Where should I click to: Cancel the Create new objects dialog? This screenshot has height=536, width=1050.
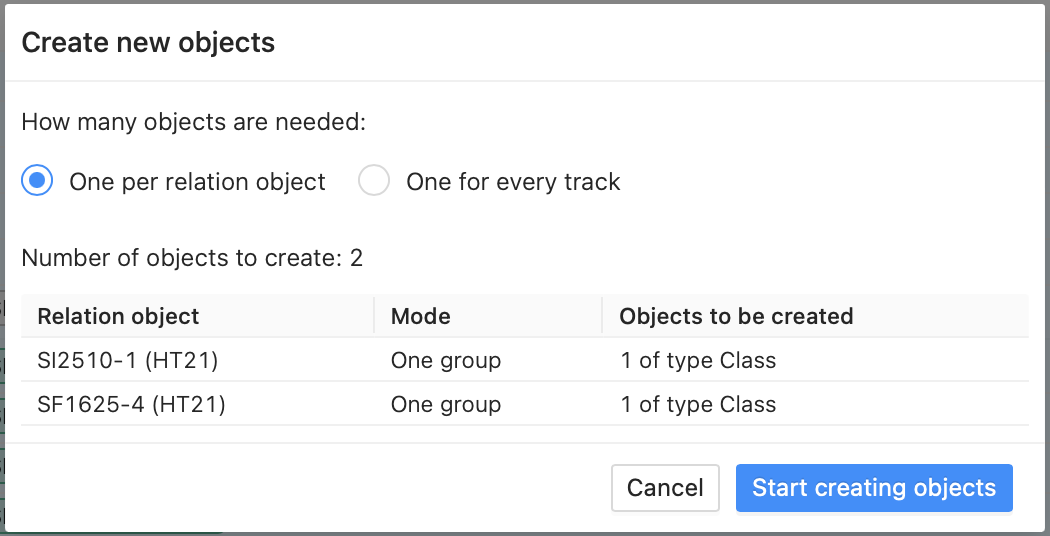[x=665, y=488]
